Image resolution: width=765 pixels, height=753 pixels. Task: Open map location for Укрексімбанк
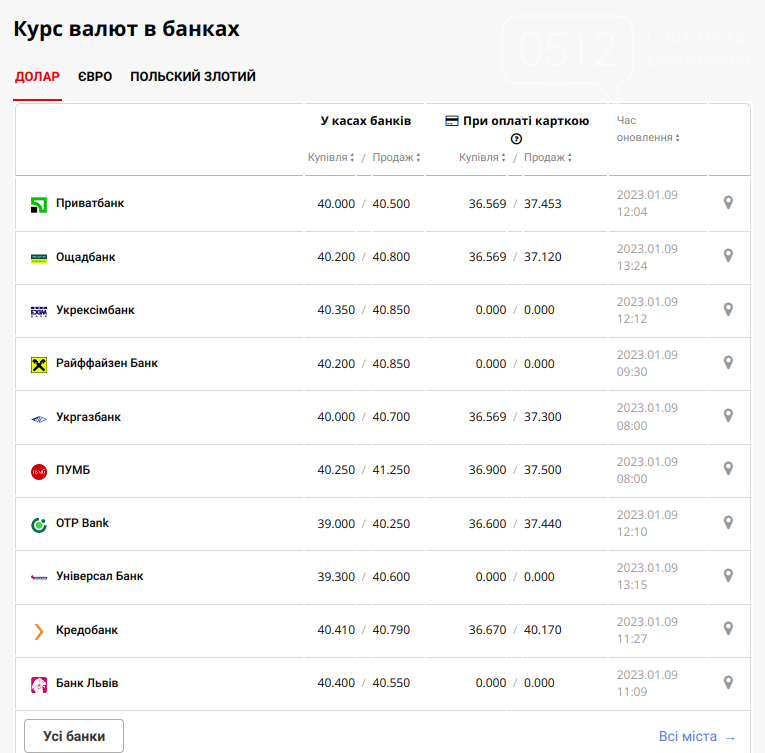728,309
